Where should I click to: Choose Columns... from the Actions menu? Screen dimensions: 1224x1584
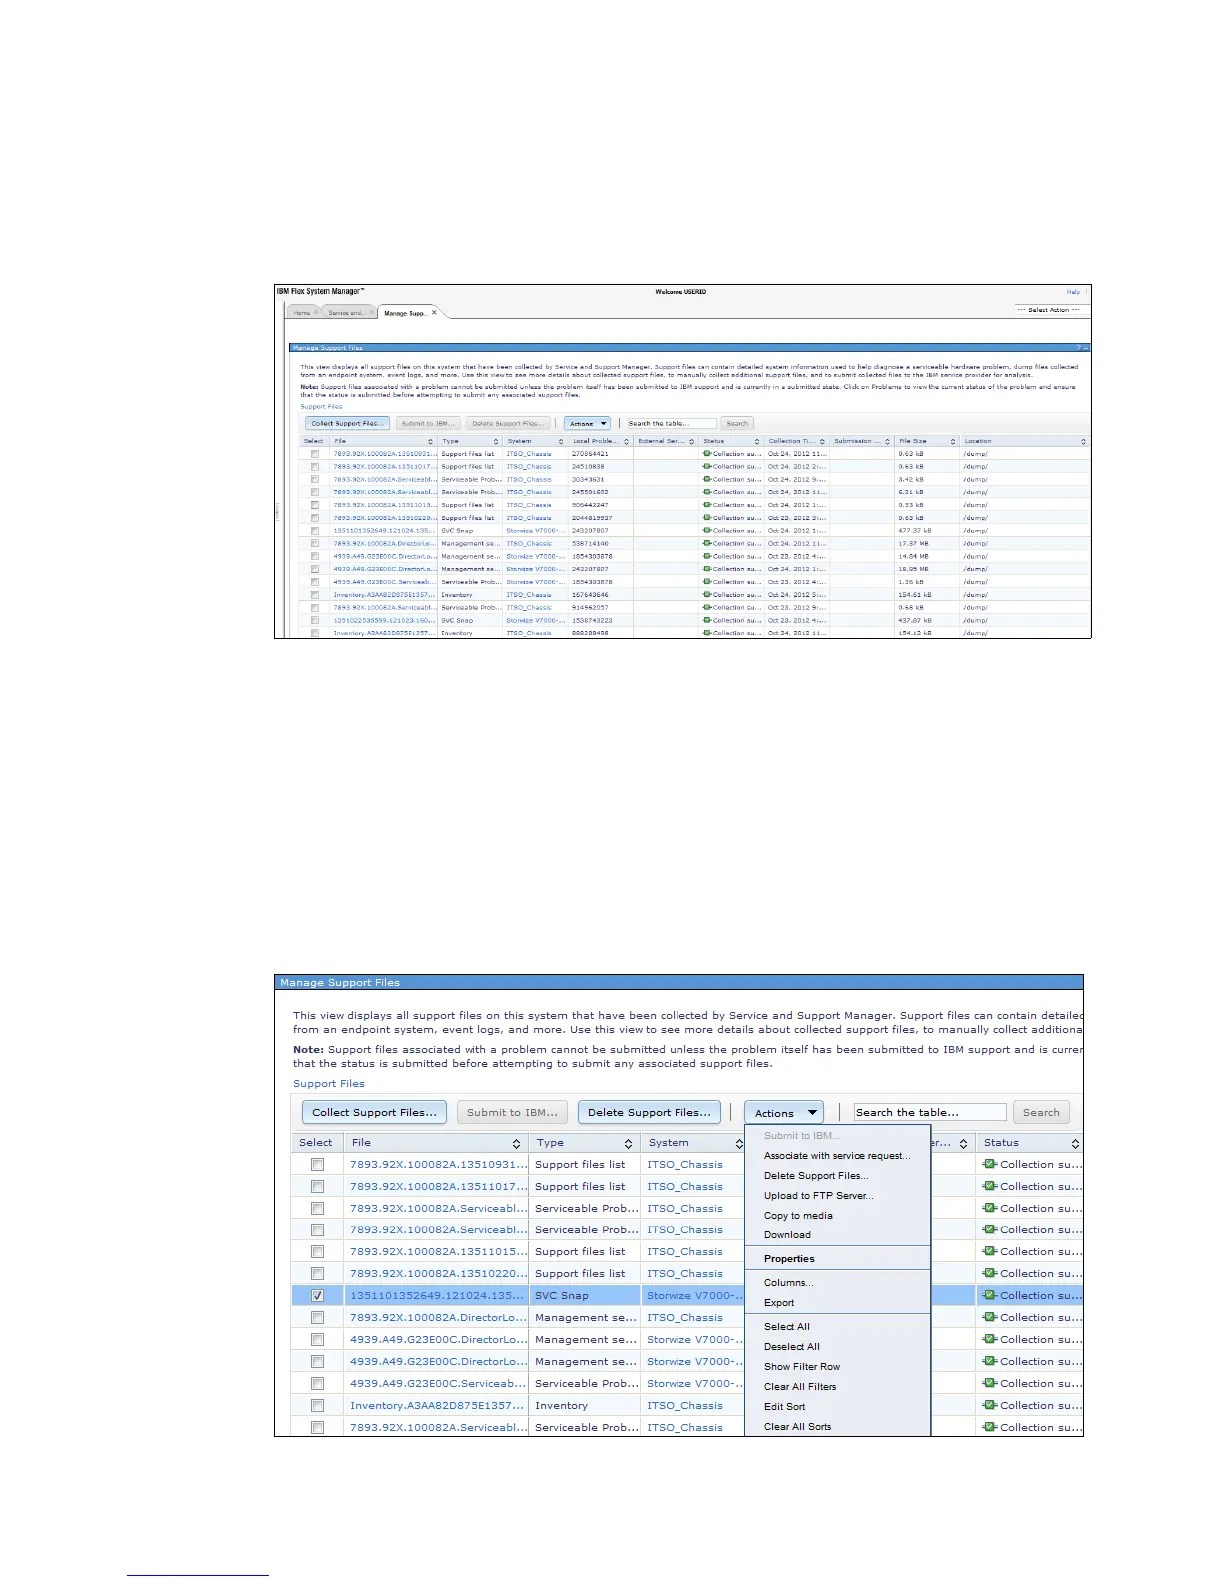click(789, 1283)
